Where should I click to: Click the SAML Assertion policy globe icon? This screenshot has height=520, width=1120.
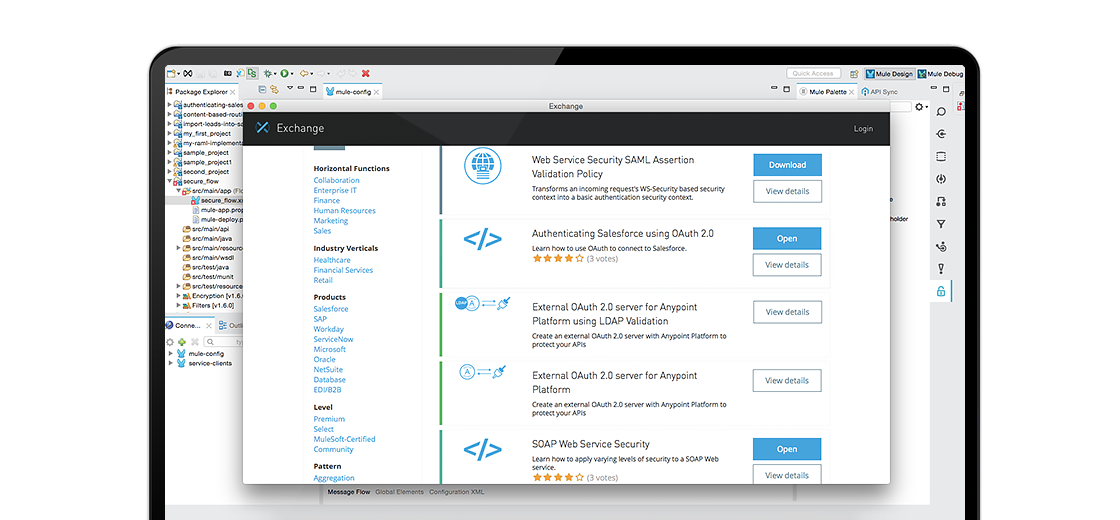(483, 166)
